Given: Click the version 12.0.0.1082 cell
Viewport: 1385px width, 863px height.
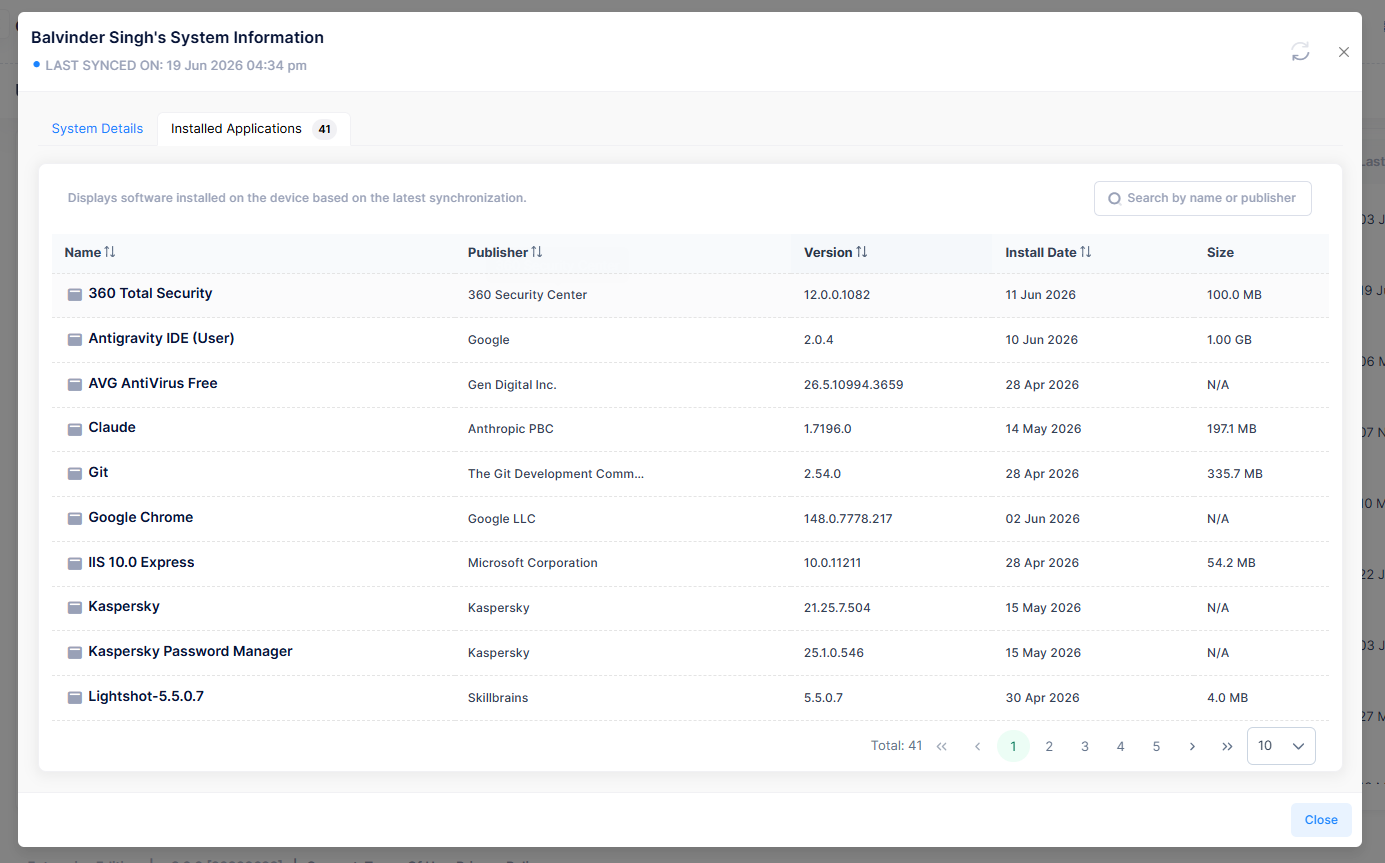Looking at the screenshot, I should [837, 295].
